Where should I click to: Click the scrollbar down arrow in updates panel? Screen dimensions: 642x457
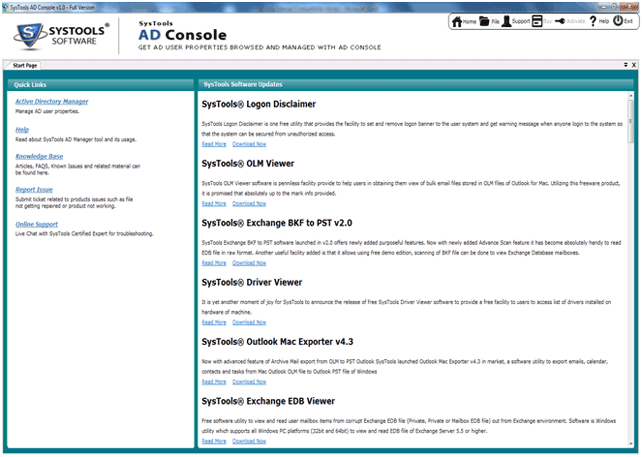[631, 443]
